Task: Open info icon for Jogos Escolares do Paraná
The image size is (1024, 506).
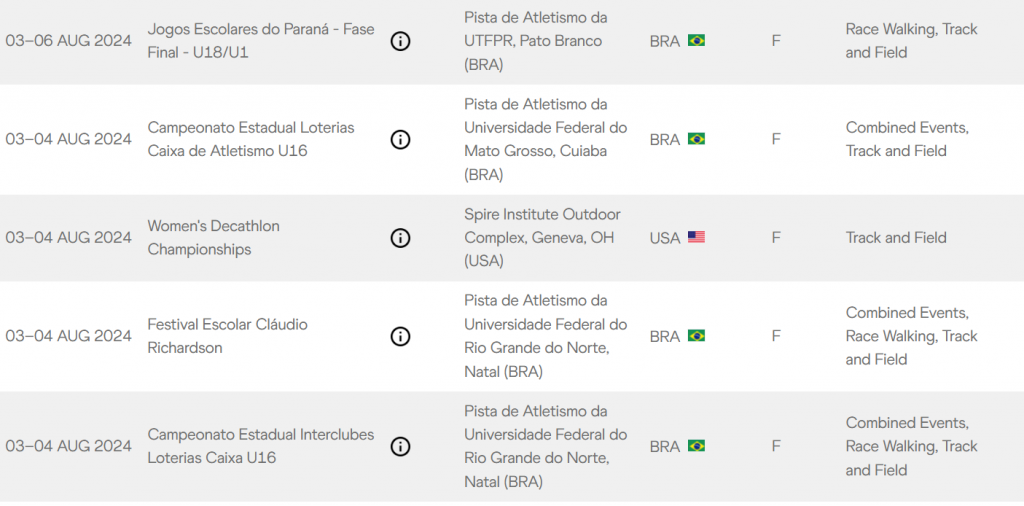Action: coord(400,42)
